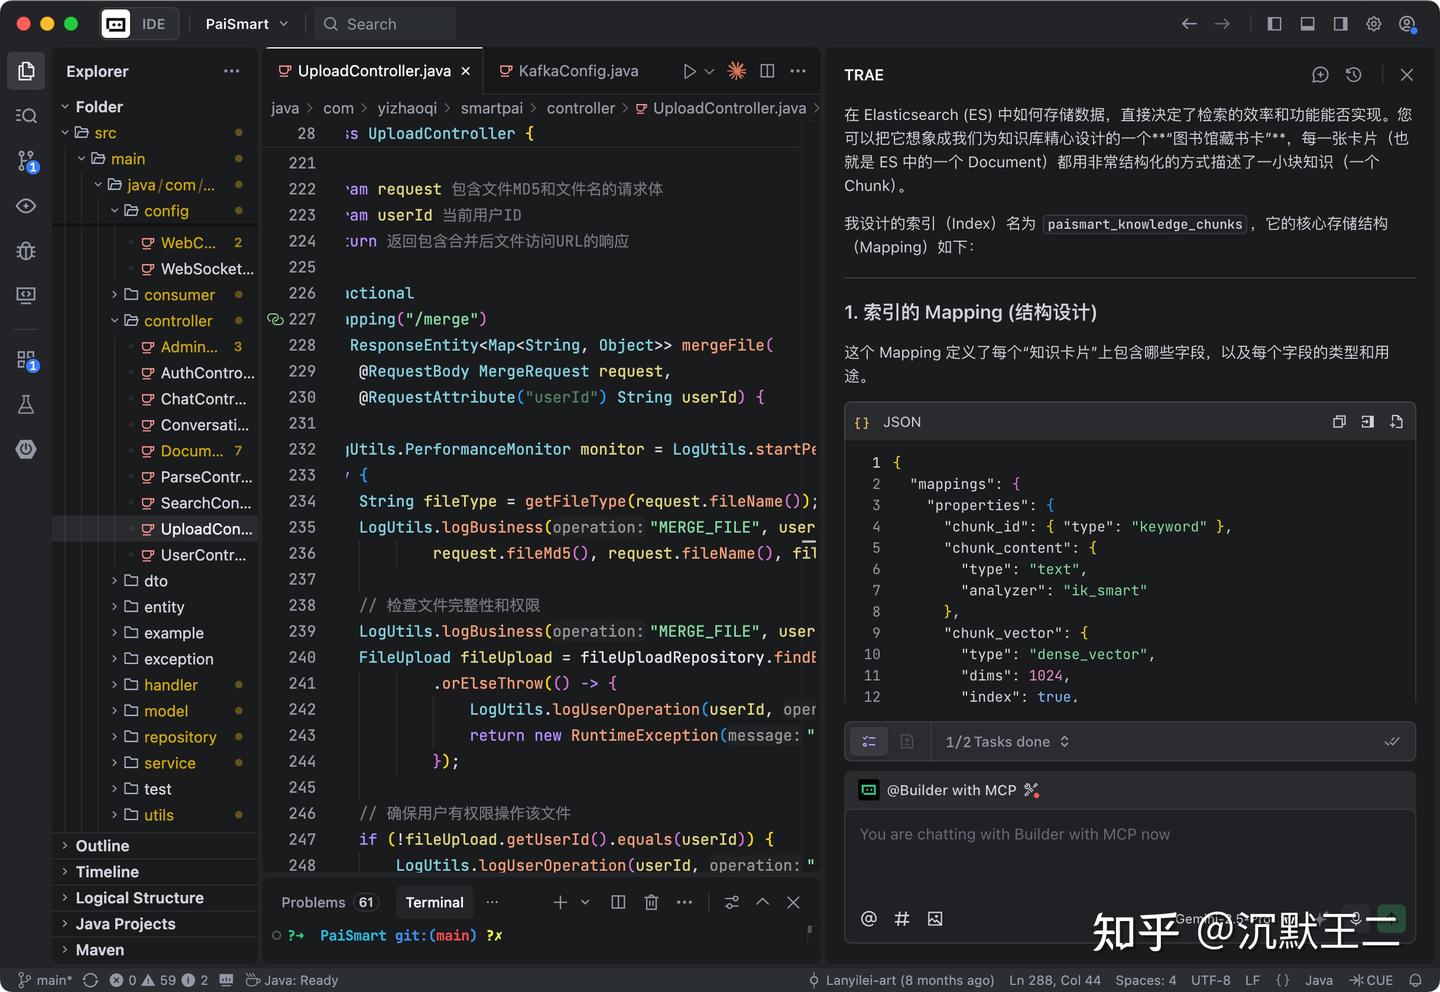Click the UTF-8 encoding in status bar
Screen dimensions: 1440x992
tap(1210, 980)
